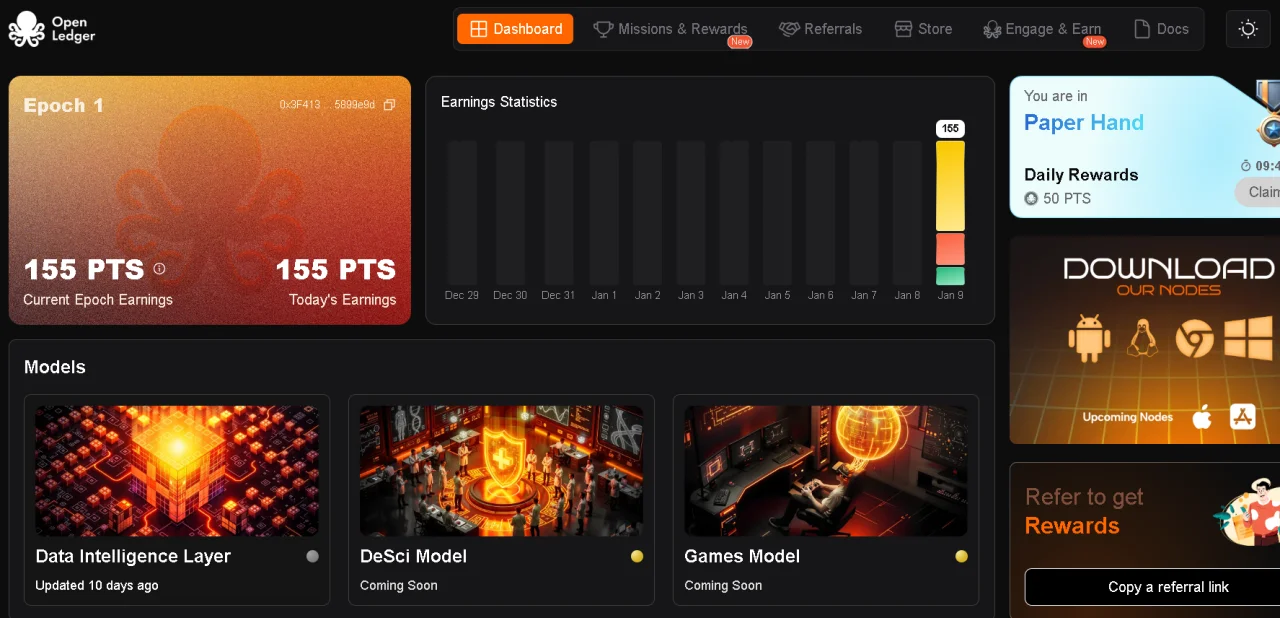The width and height of the screenshot is (1280, 618).
Task: Click Data Intelligence Layer grey status dot
Action: [312, 556]
